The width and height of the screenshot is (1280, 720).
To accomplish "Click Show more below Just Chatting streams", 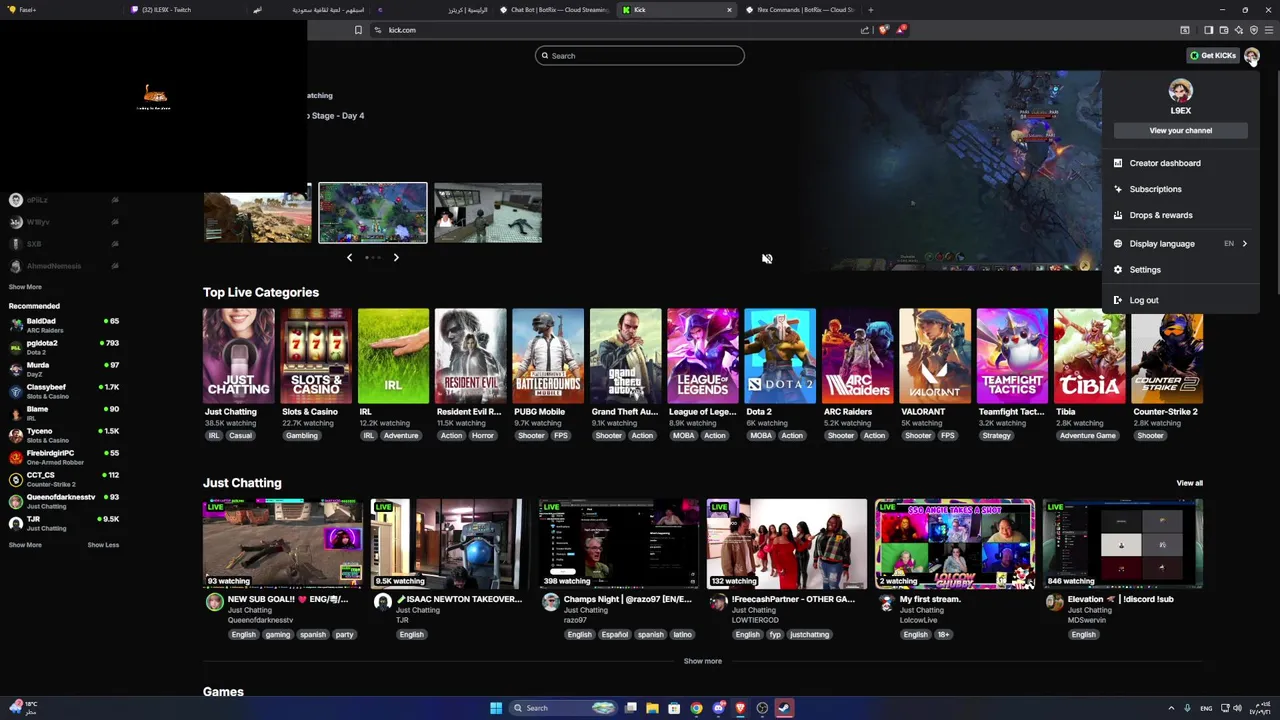I will coord(702,661).
